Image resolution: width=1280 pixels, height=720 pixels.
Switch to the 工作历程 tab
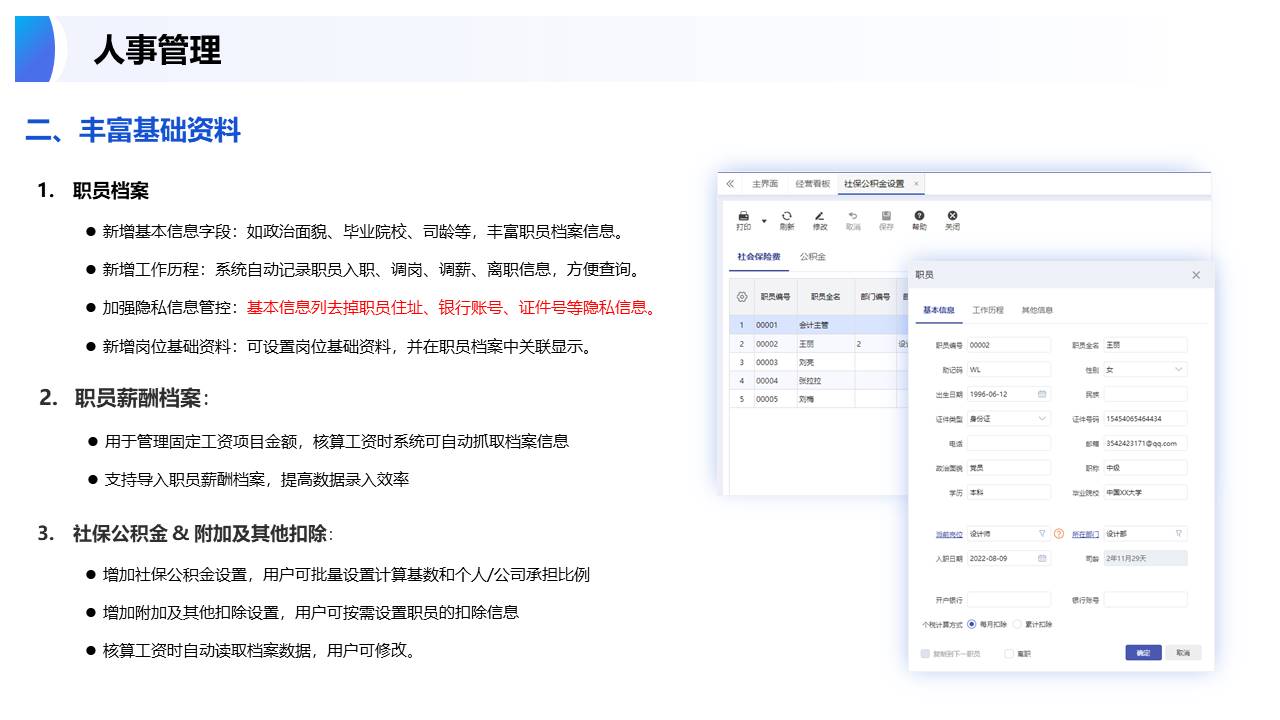(987, 310)
